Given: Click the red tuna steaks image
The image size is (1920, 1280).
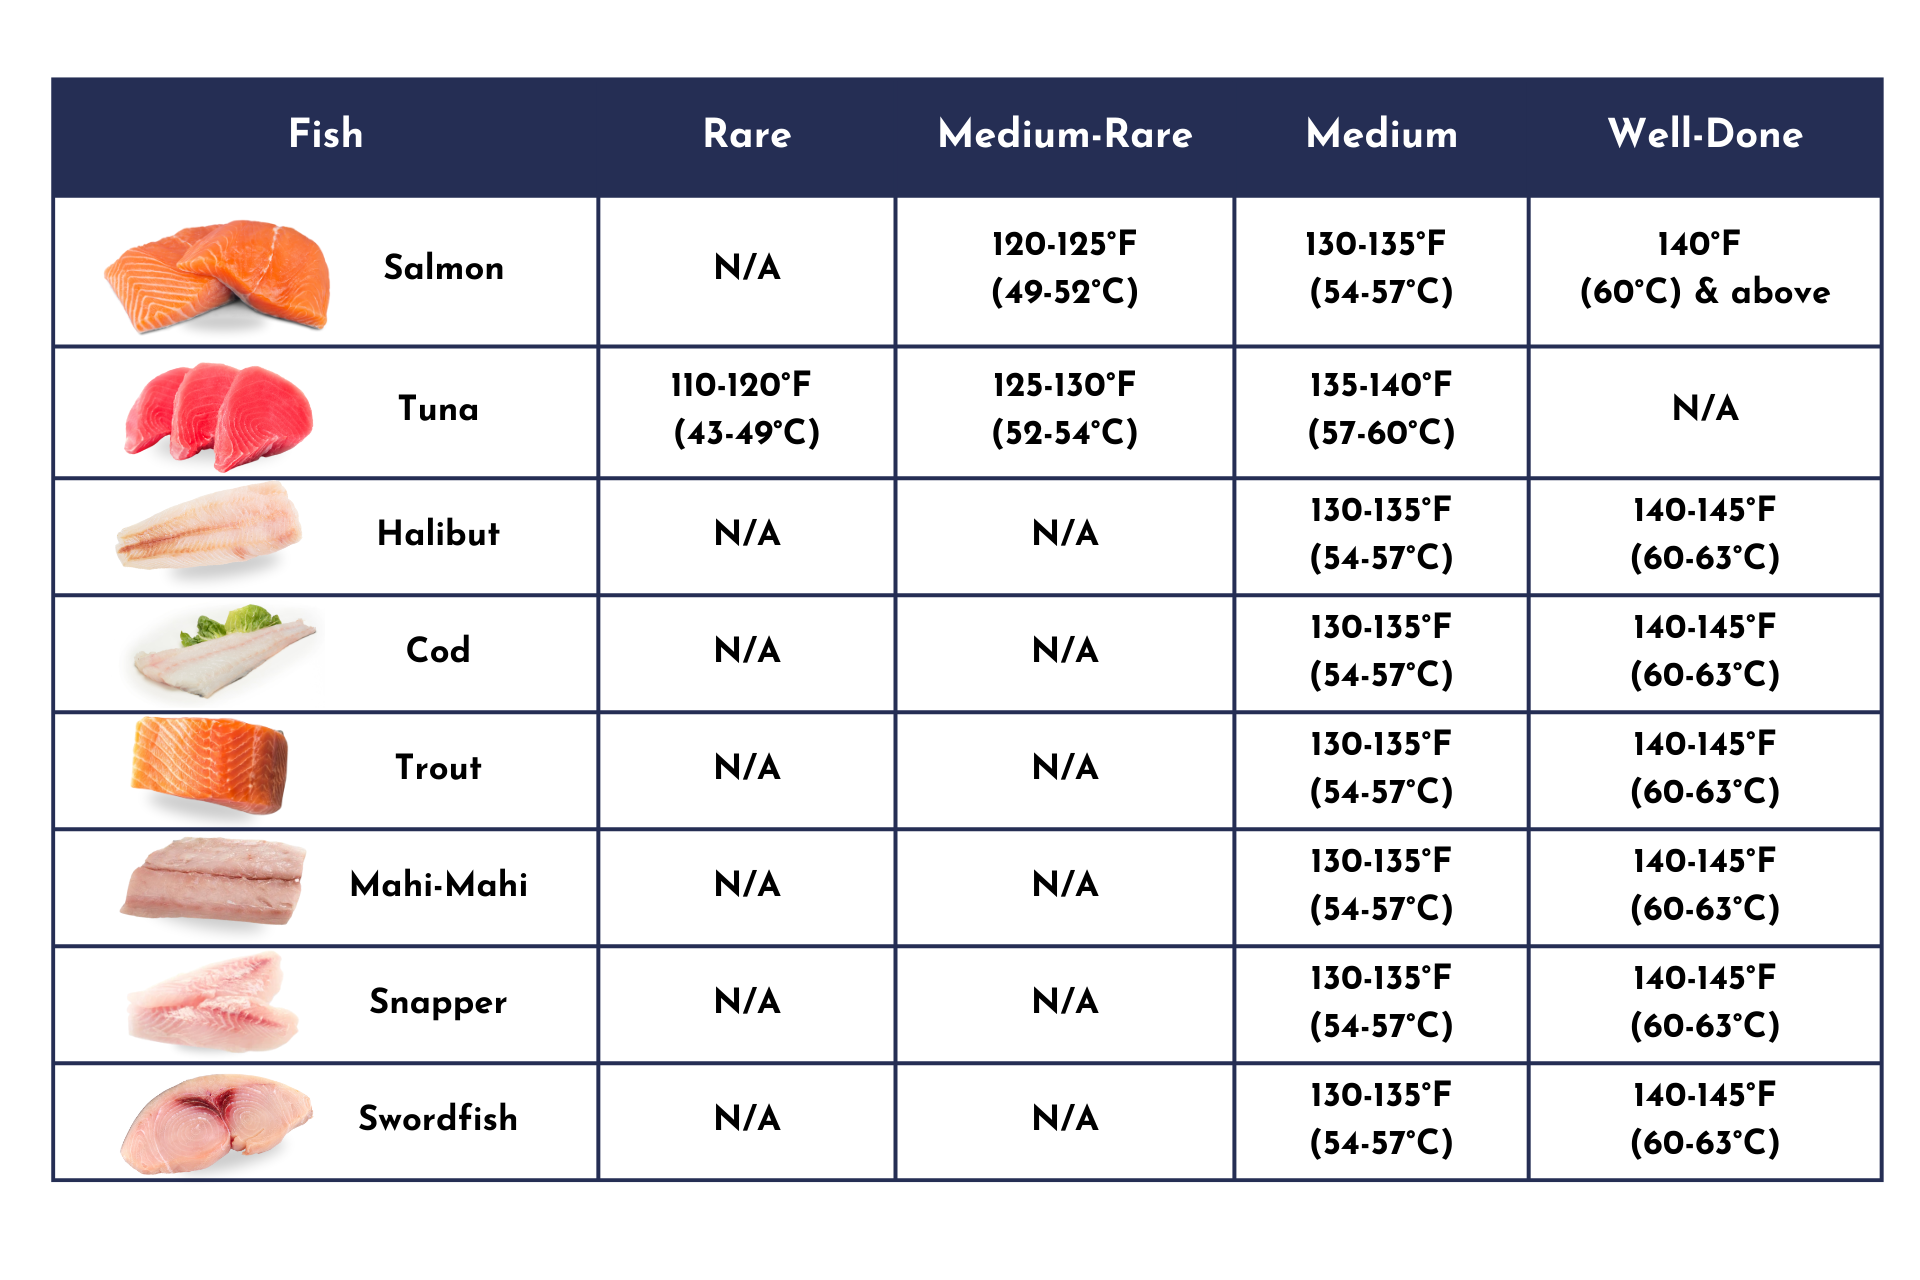Looking at the screenshot, I should (218, 415).
